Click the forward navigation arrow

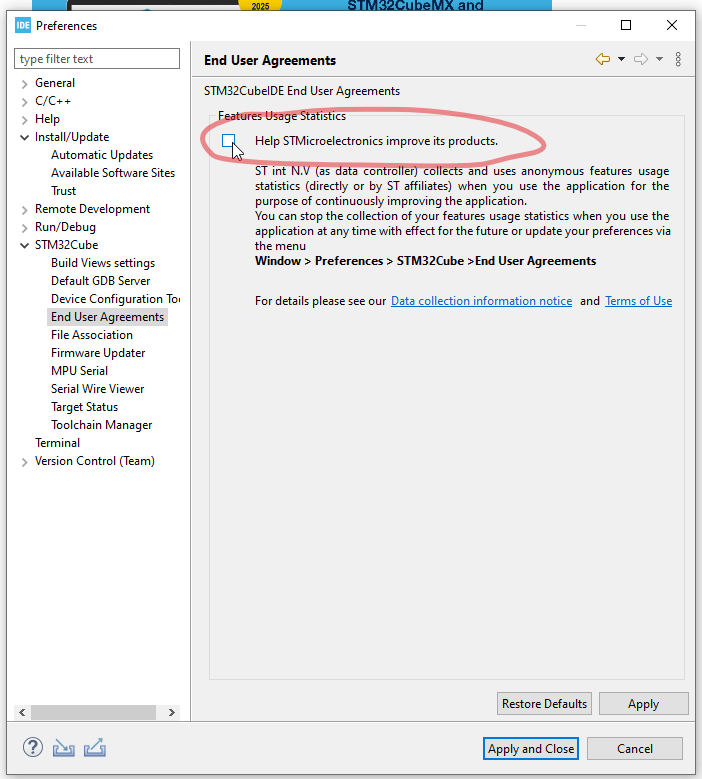[641, 59]
